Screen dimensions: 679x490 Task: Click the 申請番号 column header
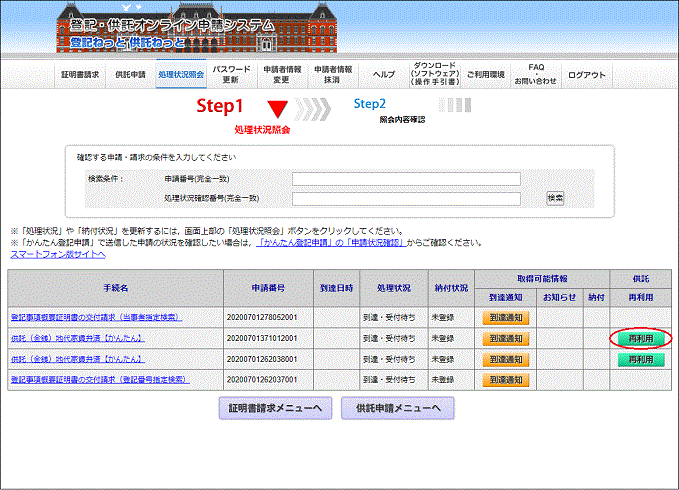[268, 288]
